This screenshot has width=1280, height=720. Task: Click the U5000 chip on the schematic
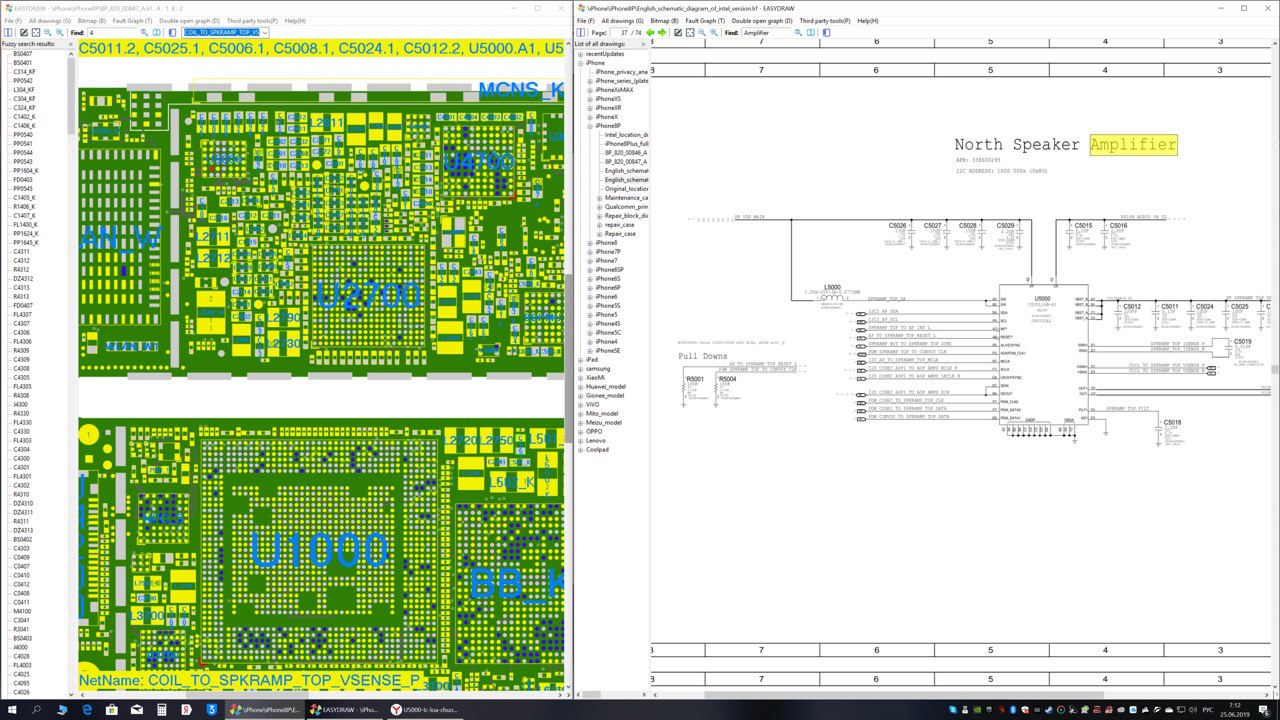coord(1041,357)
